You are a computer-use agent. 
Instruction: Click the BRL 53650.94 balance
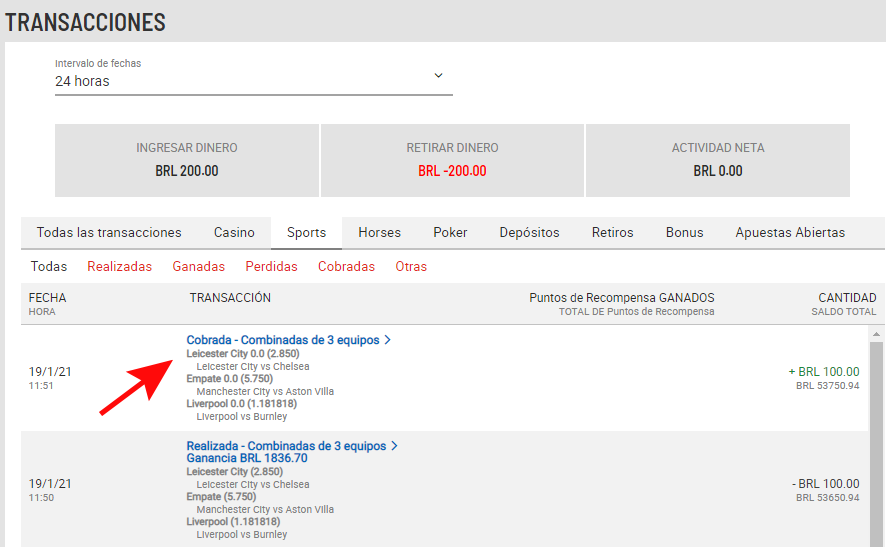pyautogui.click(x=828, y=498)
